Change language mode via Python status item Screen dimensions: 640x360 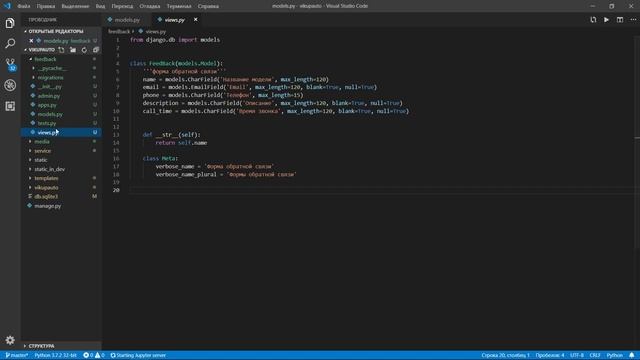pyautogui.click(x=614, y=355)
